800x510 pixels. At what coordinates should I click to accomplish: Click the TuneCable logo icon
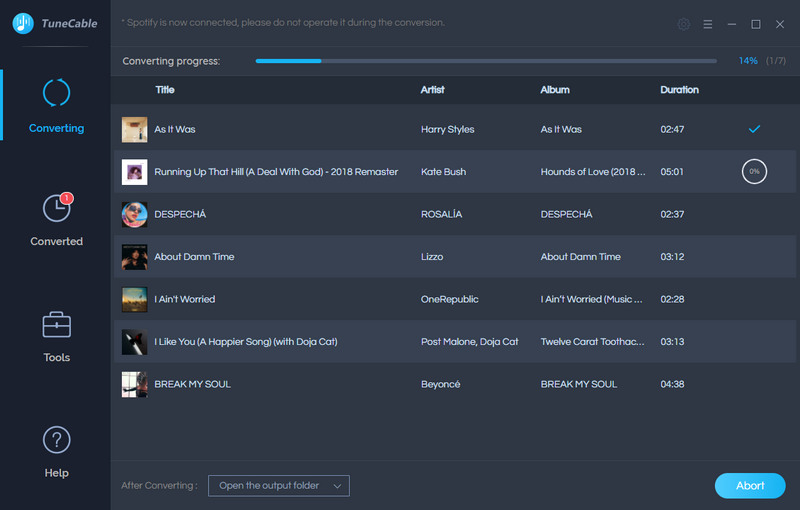click(x=23, y=23)
